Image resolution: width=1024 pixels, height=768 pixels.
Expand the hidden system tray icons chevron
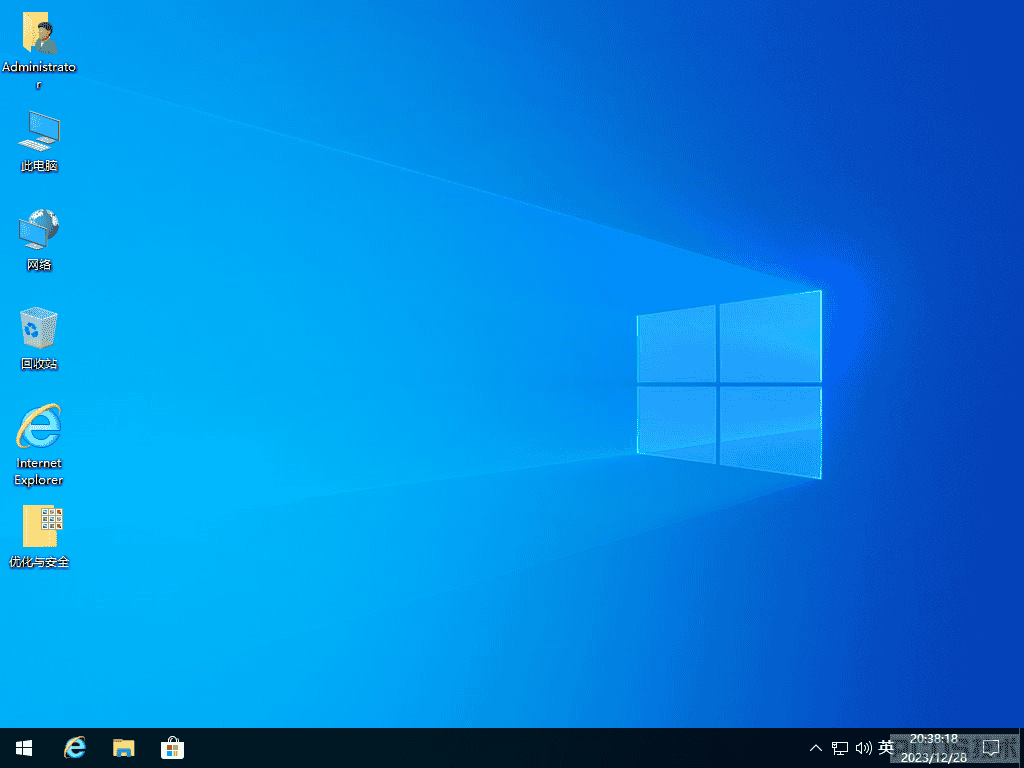(x=816, y=748)
